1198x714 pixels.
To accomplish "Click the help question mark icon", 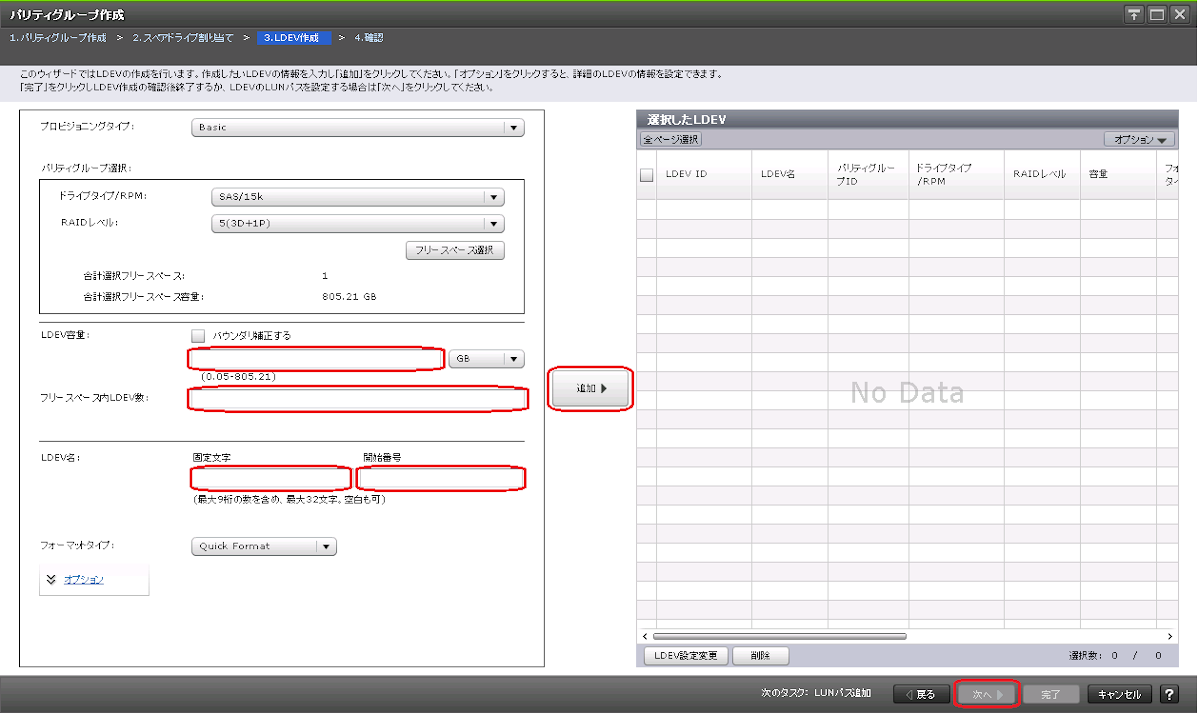I will point(1168,695).
